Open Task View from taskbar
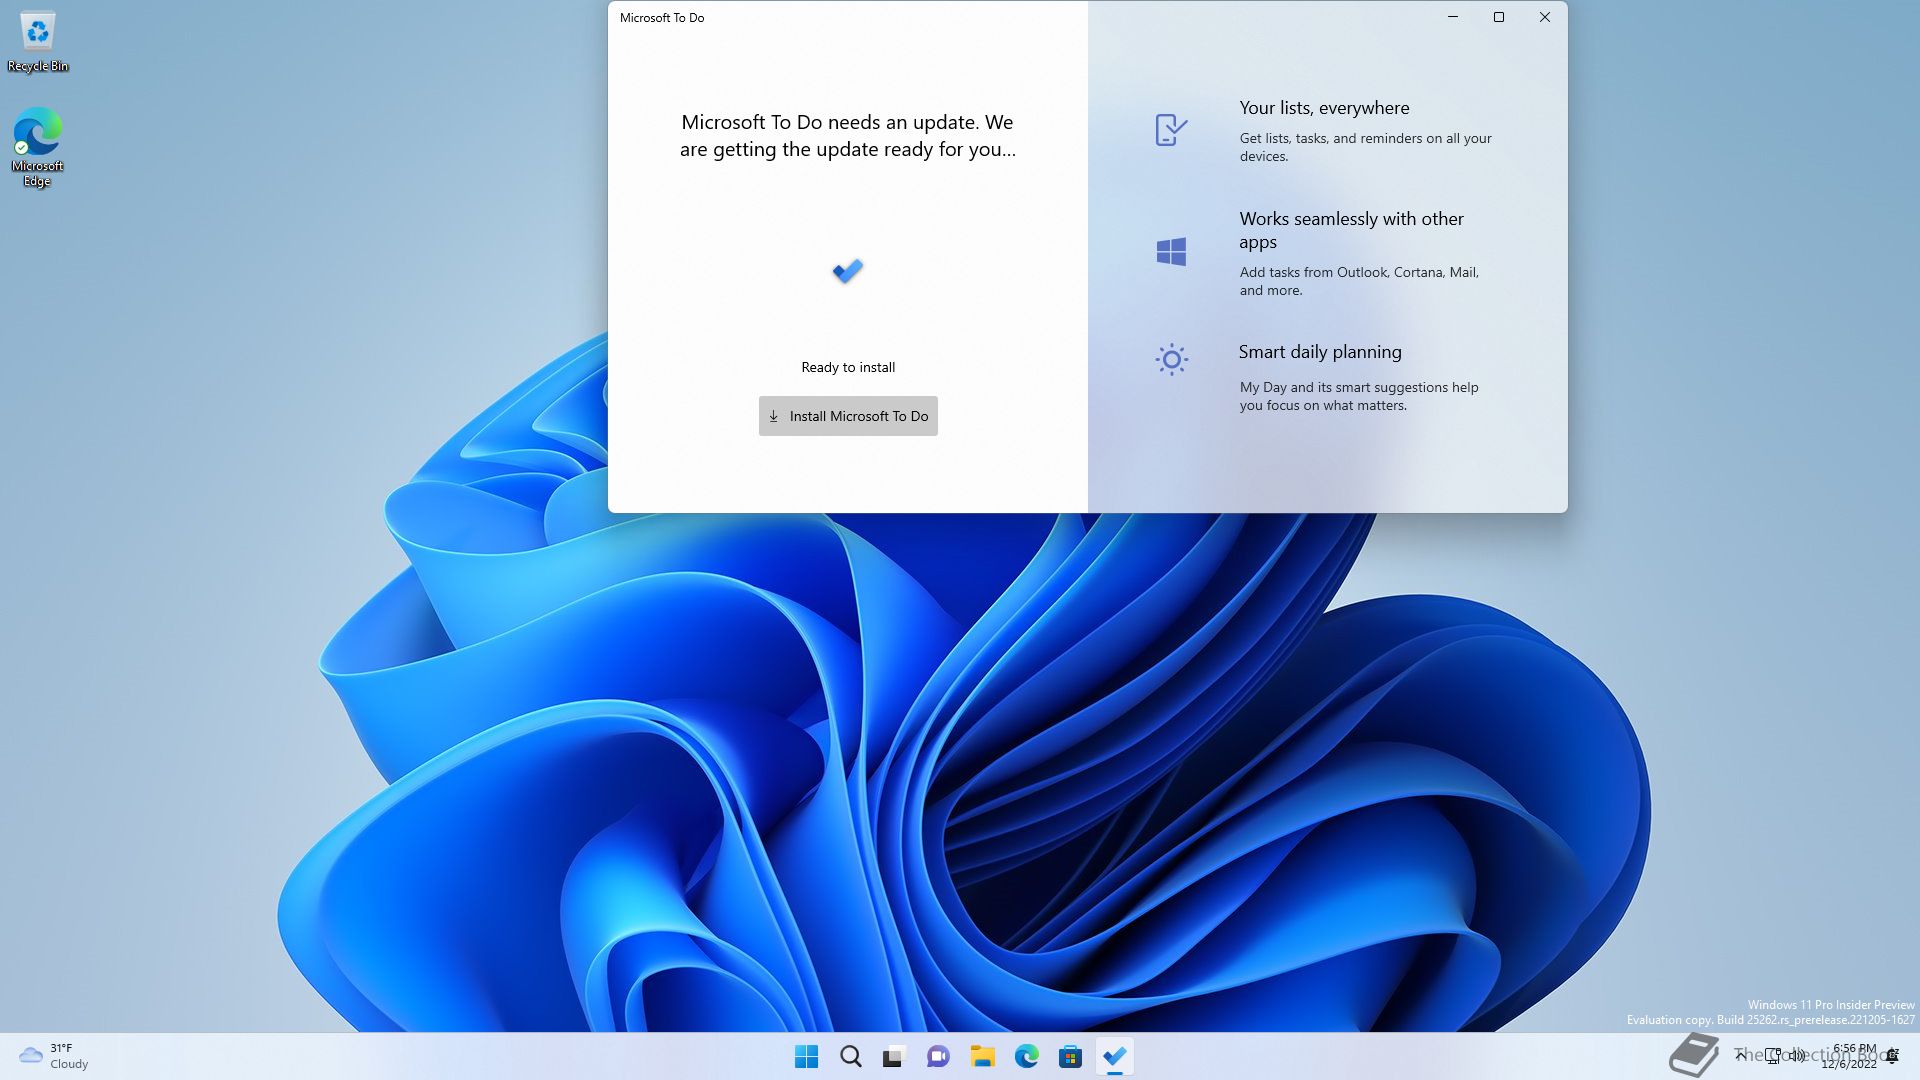 click(894, 1057)
